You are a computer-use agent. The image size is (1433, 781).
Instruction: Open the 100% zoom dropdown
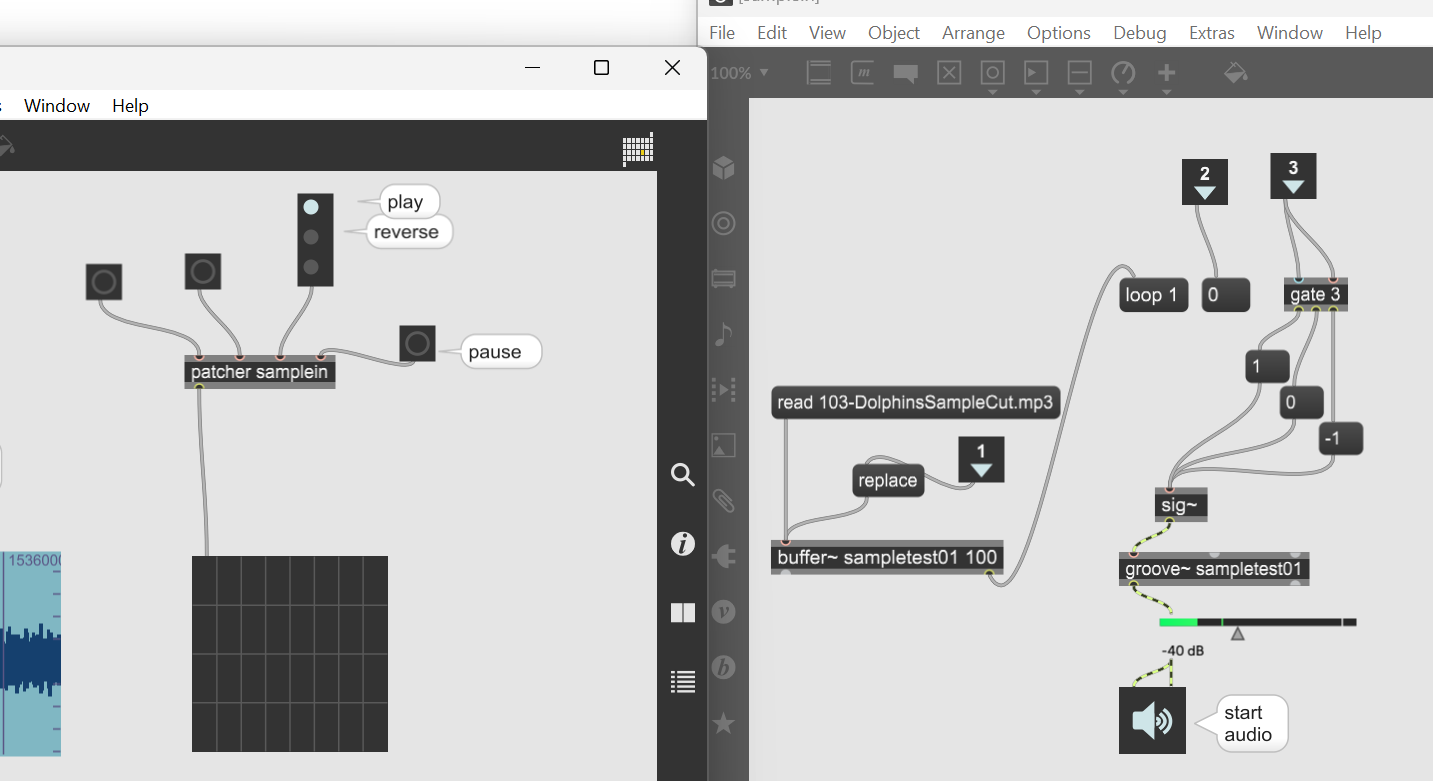point(739,73)
